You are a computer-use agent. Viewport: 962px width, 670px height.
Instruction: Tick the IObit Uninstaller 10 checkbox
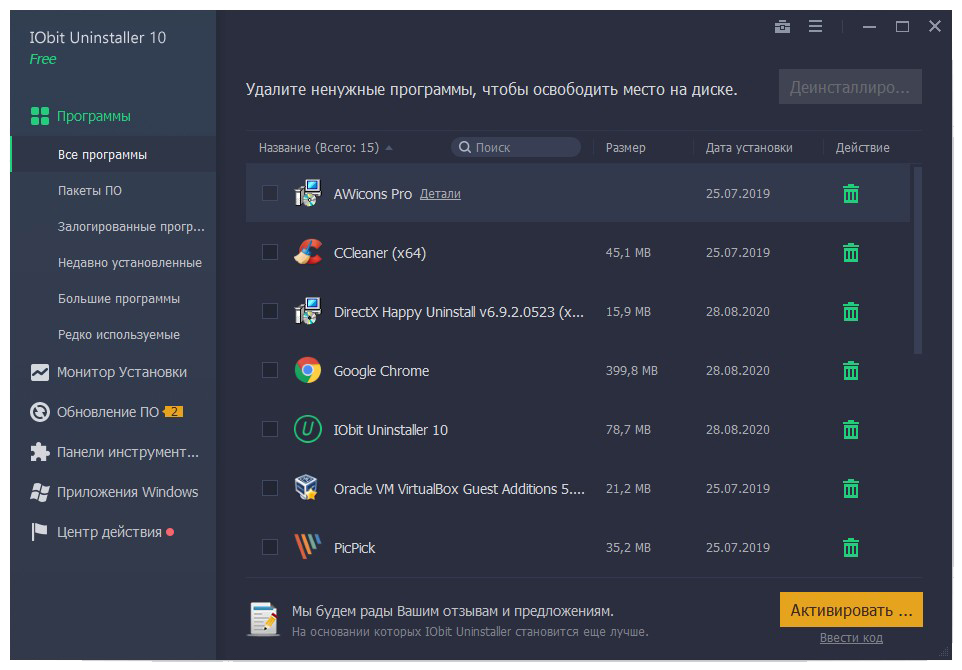(x=270, y=429)
